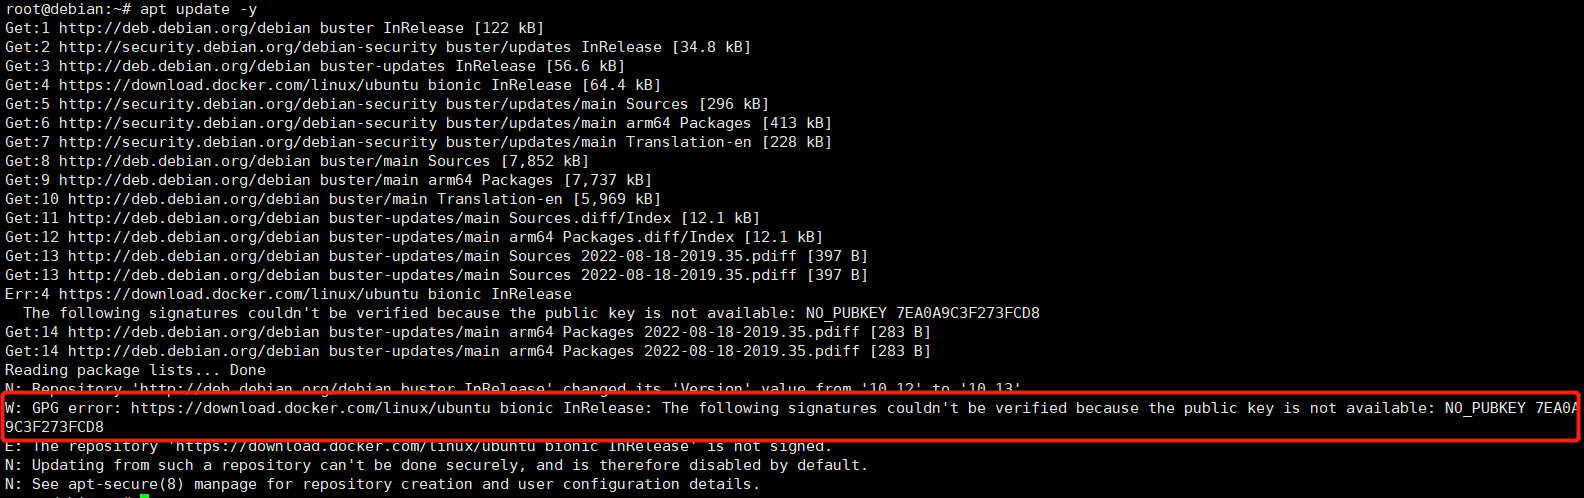Click the Get:9 arm64 Packages 7,737 kB line
Image resolution: width=1584 pixels, height=498 pixels.
(328, 180)
